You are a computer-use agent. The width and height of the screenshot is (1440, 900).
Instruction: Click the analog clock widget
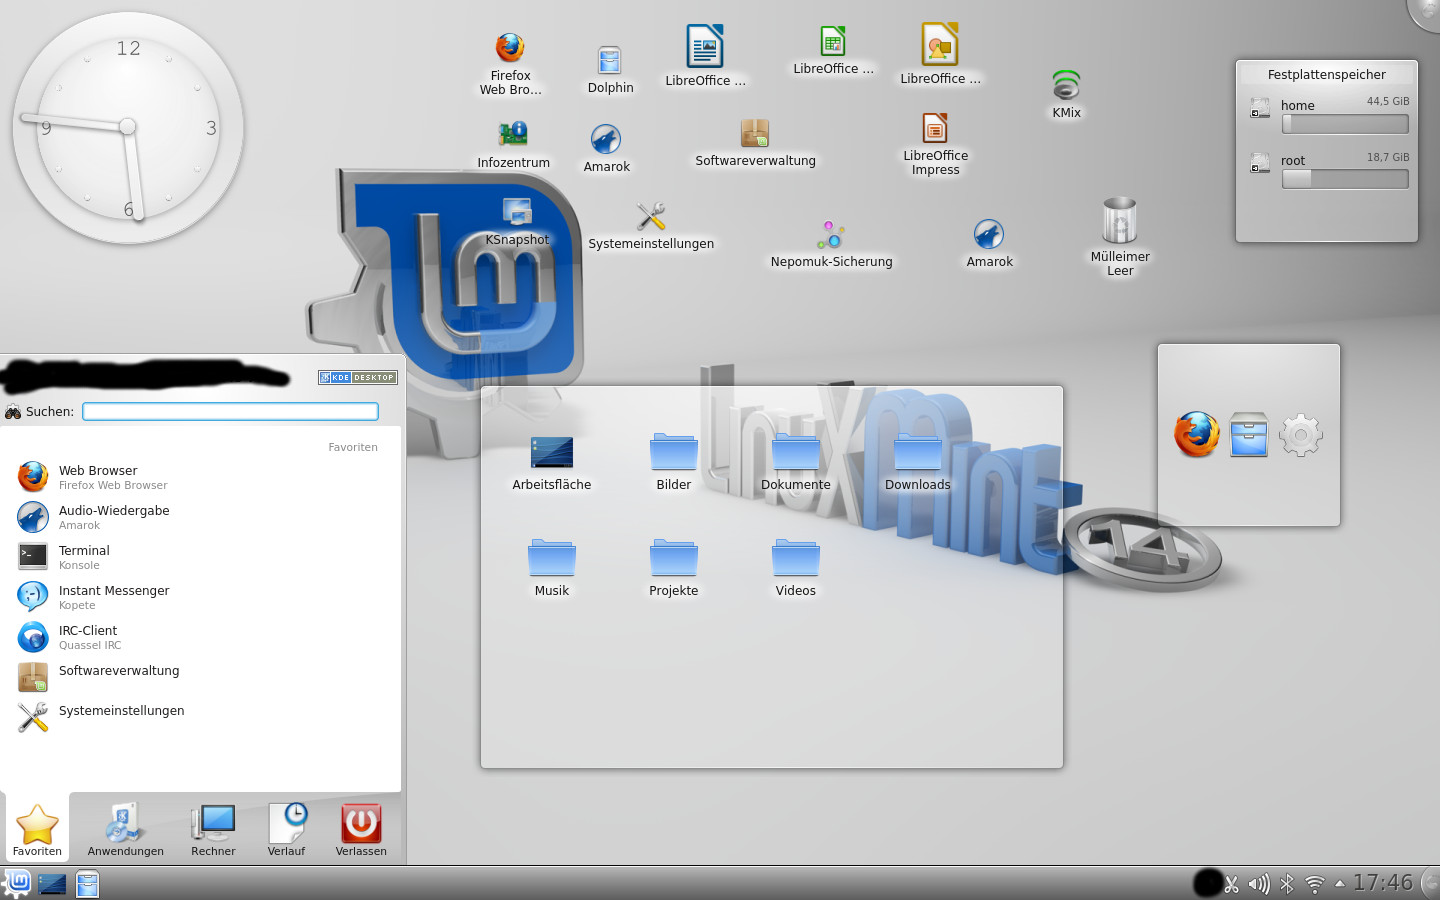pyautogui.click(x=128, y=127)
